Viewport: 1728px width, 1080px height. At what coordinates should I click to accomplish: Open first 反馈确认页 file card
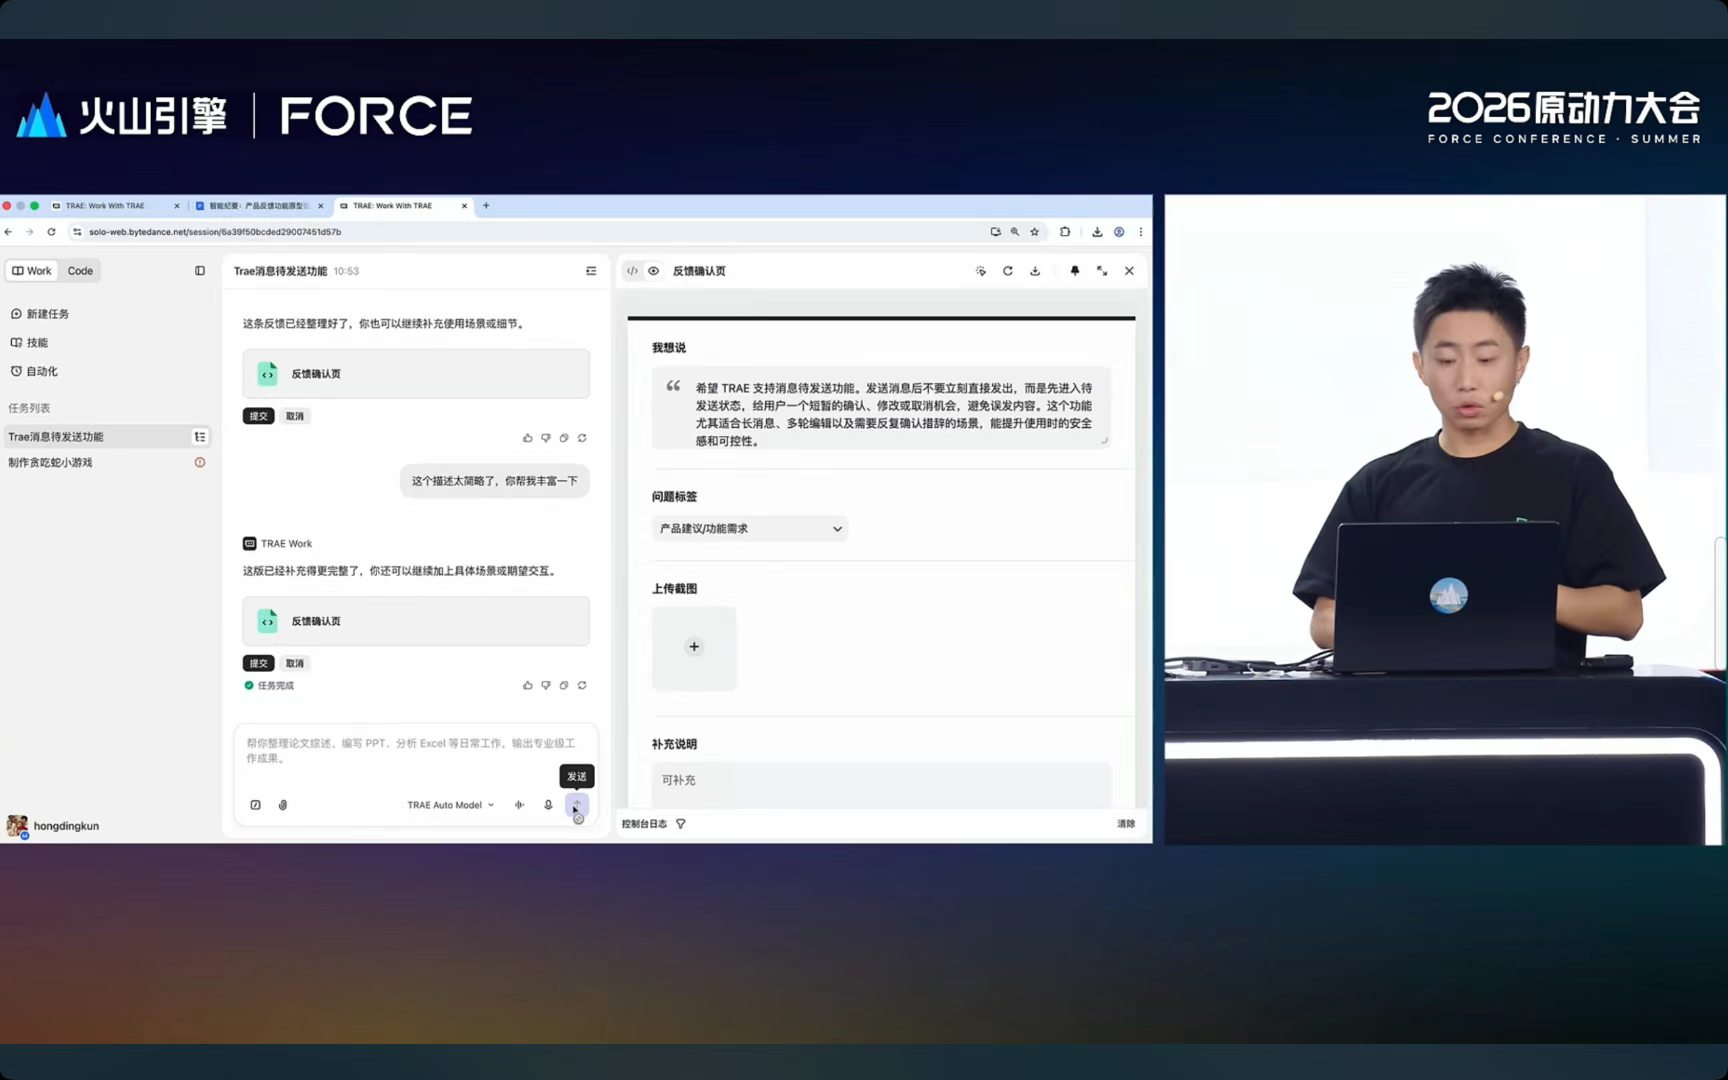[416, 374]
